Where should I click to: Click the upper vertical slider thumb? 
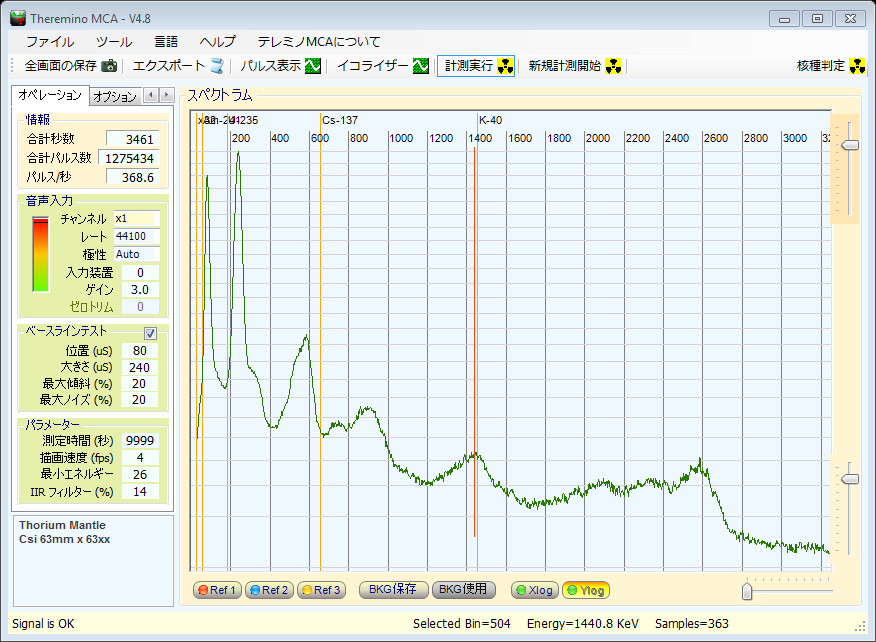[850, 145]
